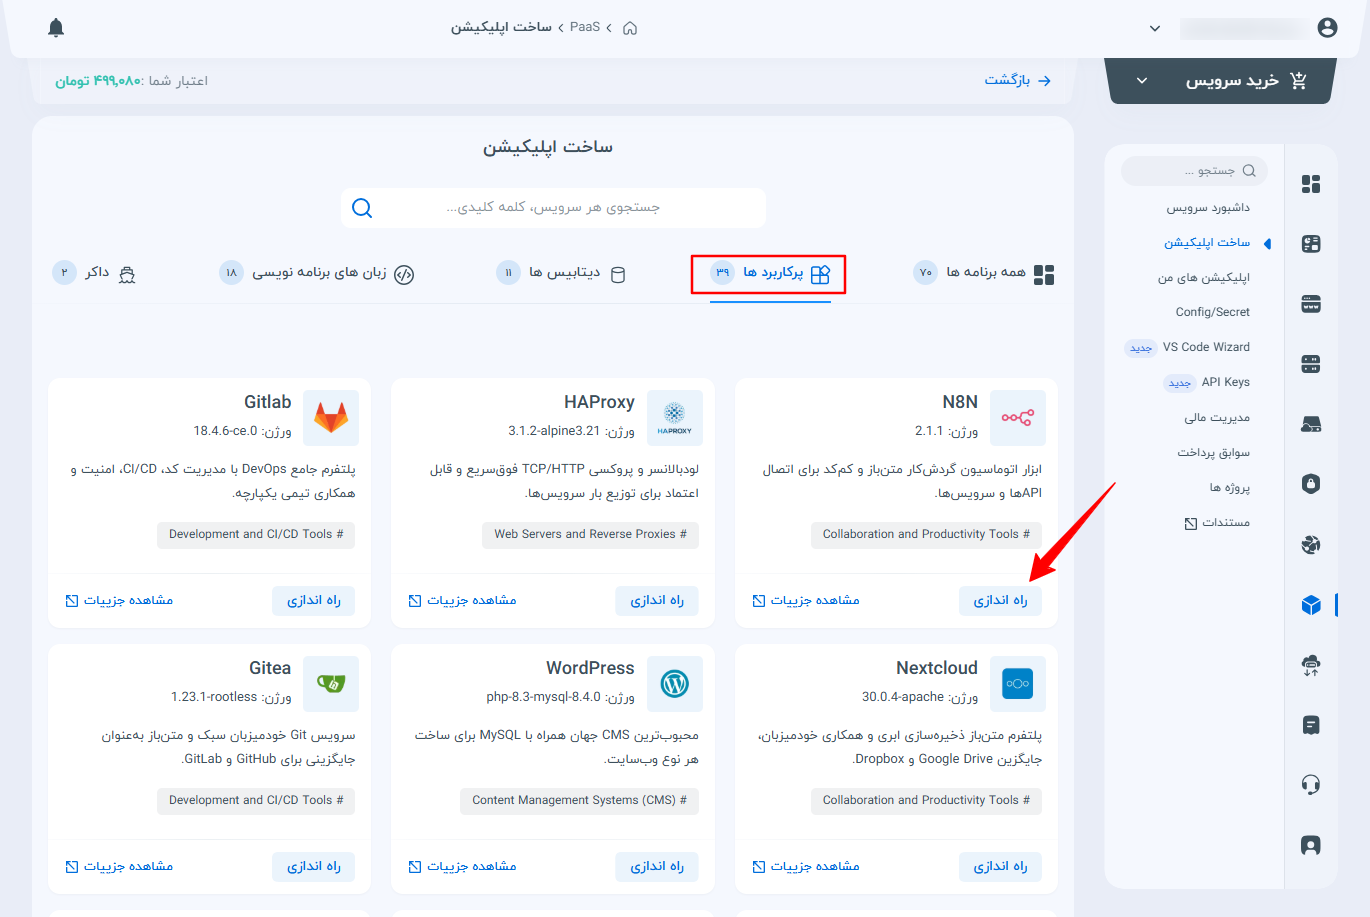Viewport: 1370px width, 917px height.
Task: Click the "بازگشت" back link
Action: click(1018, 80)
